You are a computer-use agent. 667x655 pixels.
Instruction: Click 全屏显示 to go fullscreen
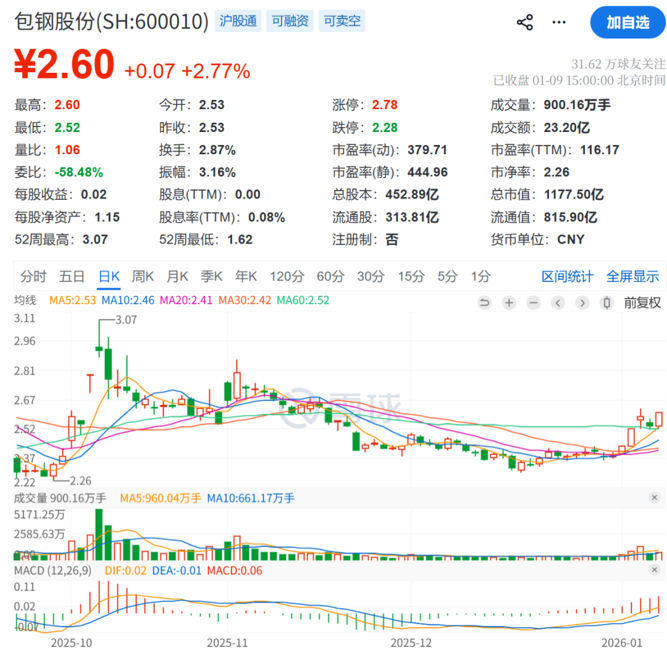[x=633, y=276]
